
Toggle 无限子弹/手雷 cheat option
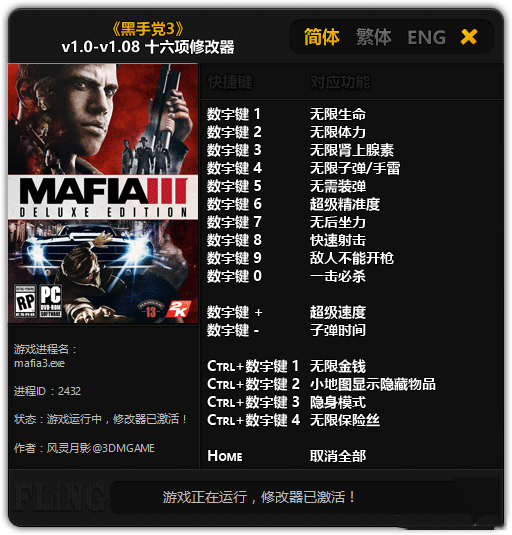(355, 168)
